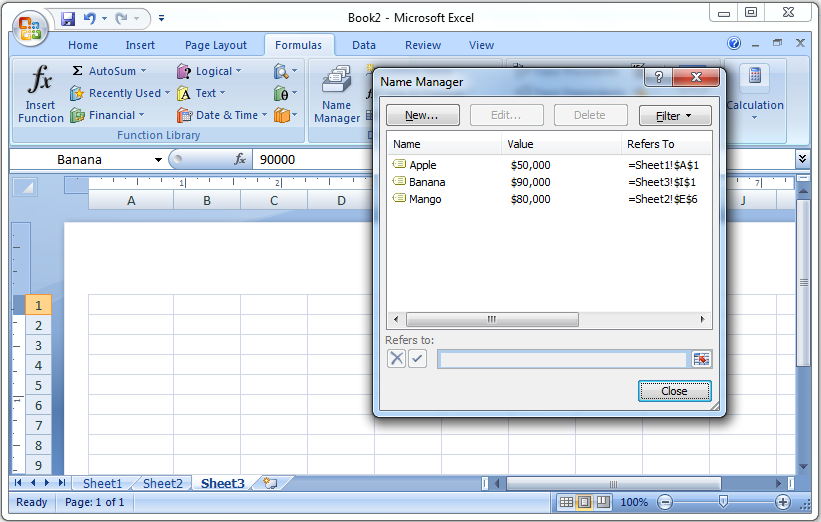Click the fx button in formula bar
This screenshot has width=821, height=522.
point(240,159)
